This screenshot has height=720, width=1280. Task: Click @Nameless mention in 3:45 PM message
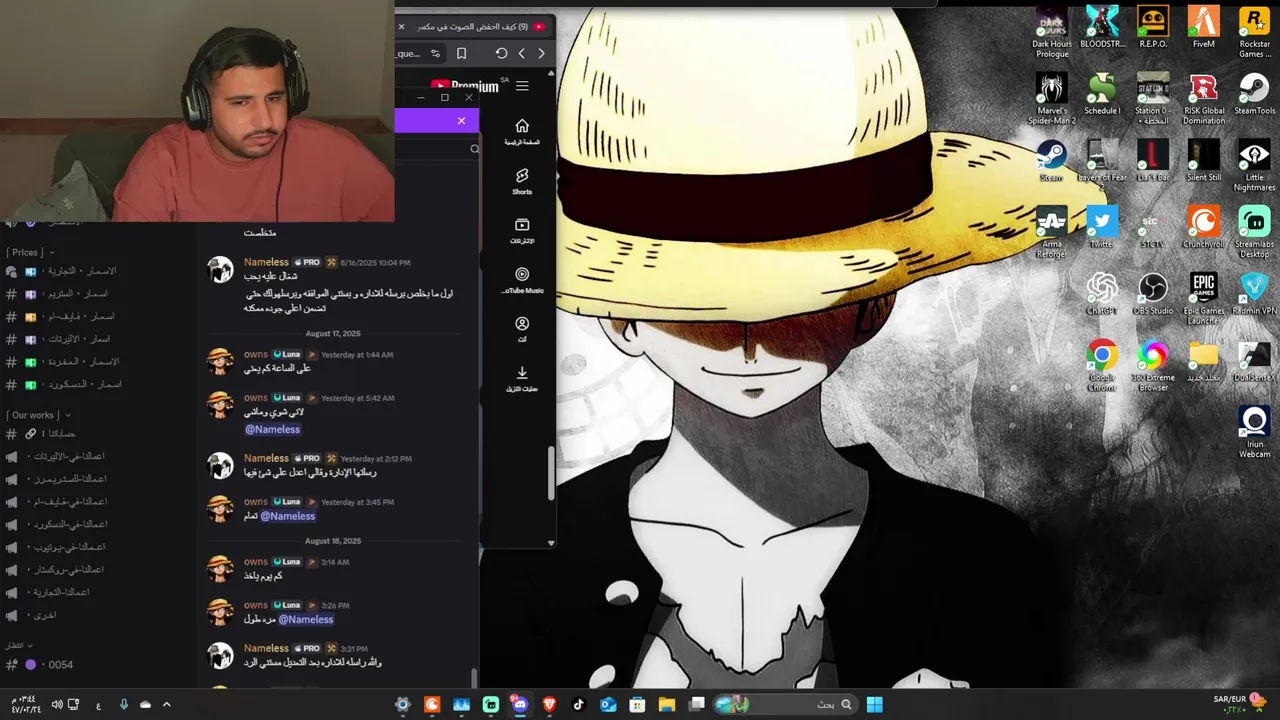tap(288, 516)
